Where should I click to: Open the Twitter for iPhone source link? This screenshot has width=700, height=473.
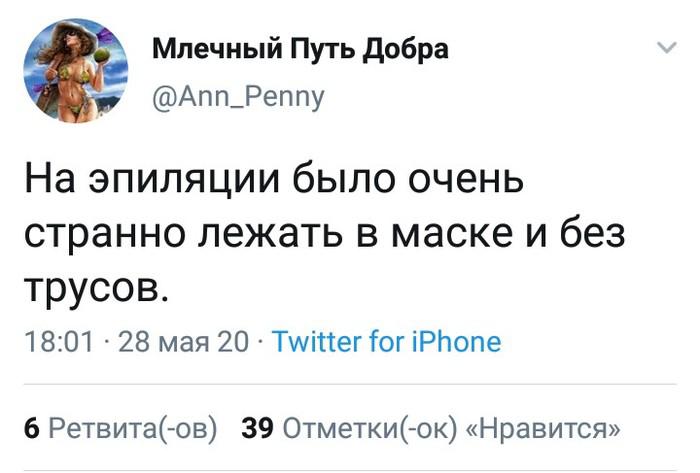point(386,342)
